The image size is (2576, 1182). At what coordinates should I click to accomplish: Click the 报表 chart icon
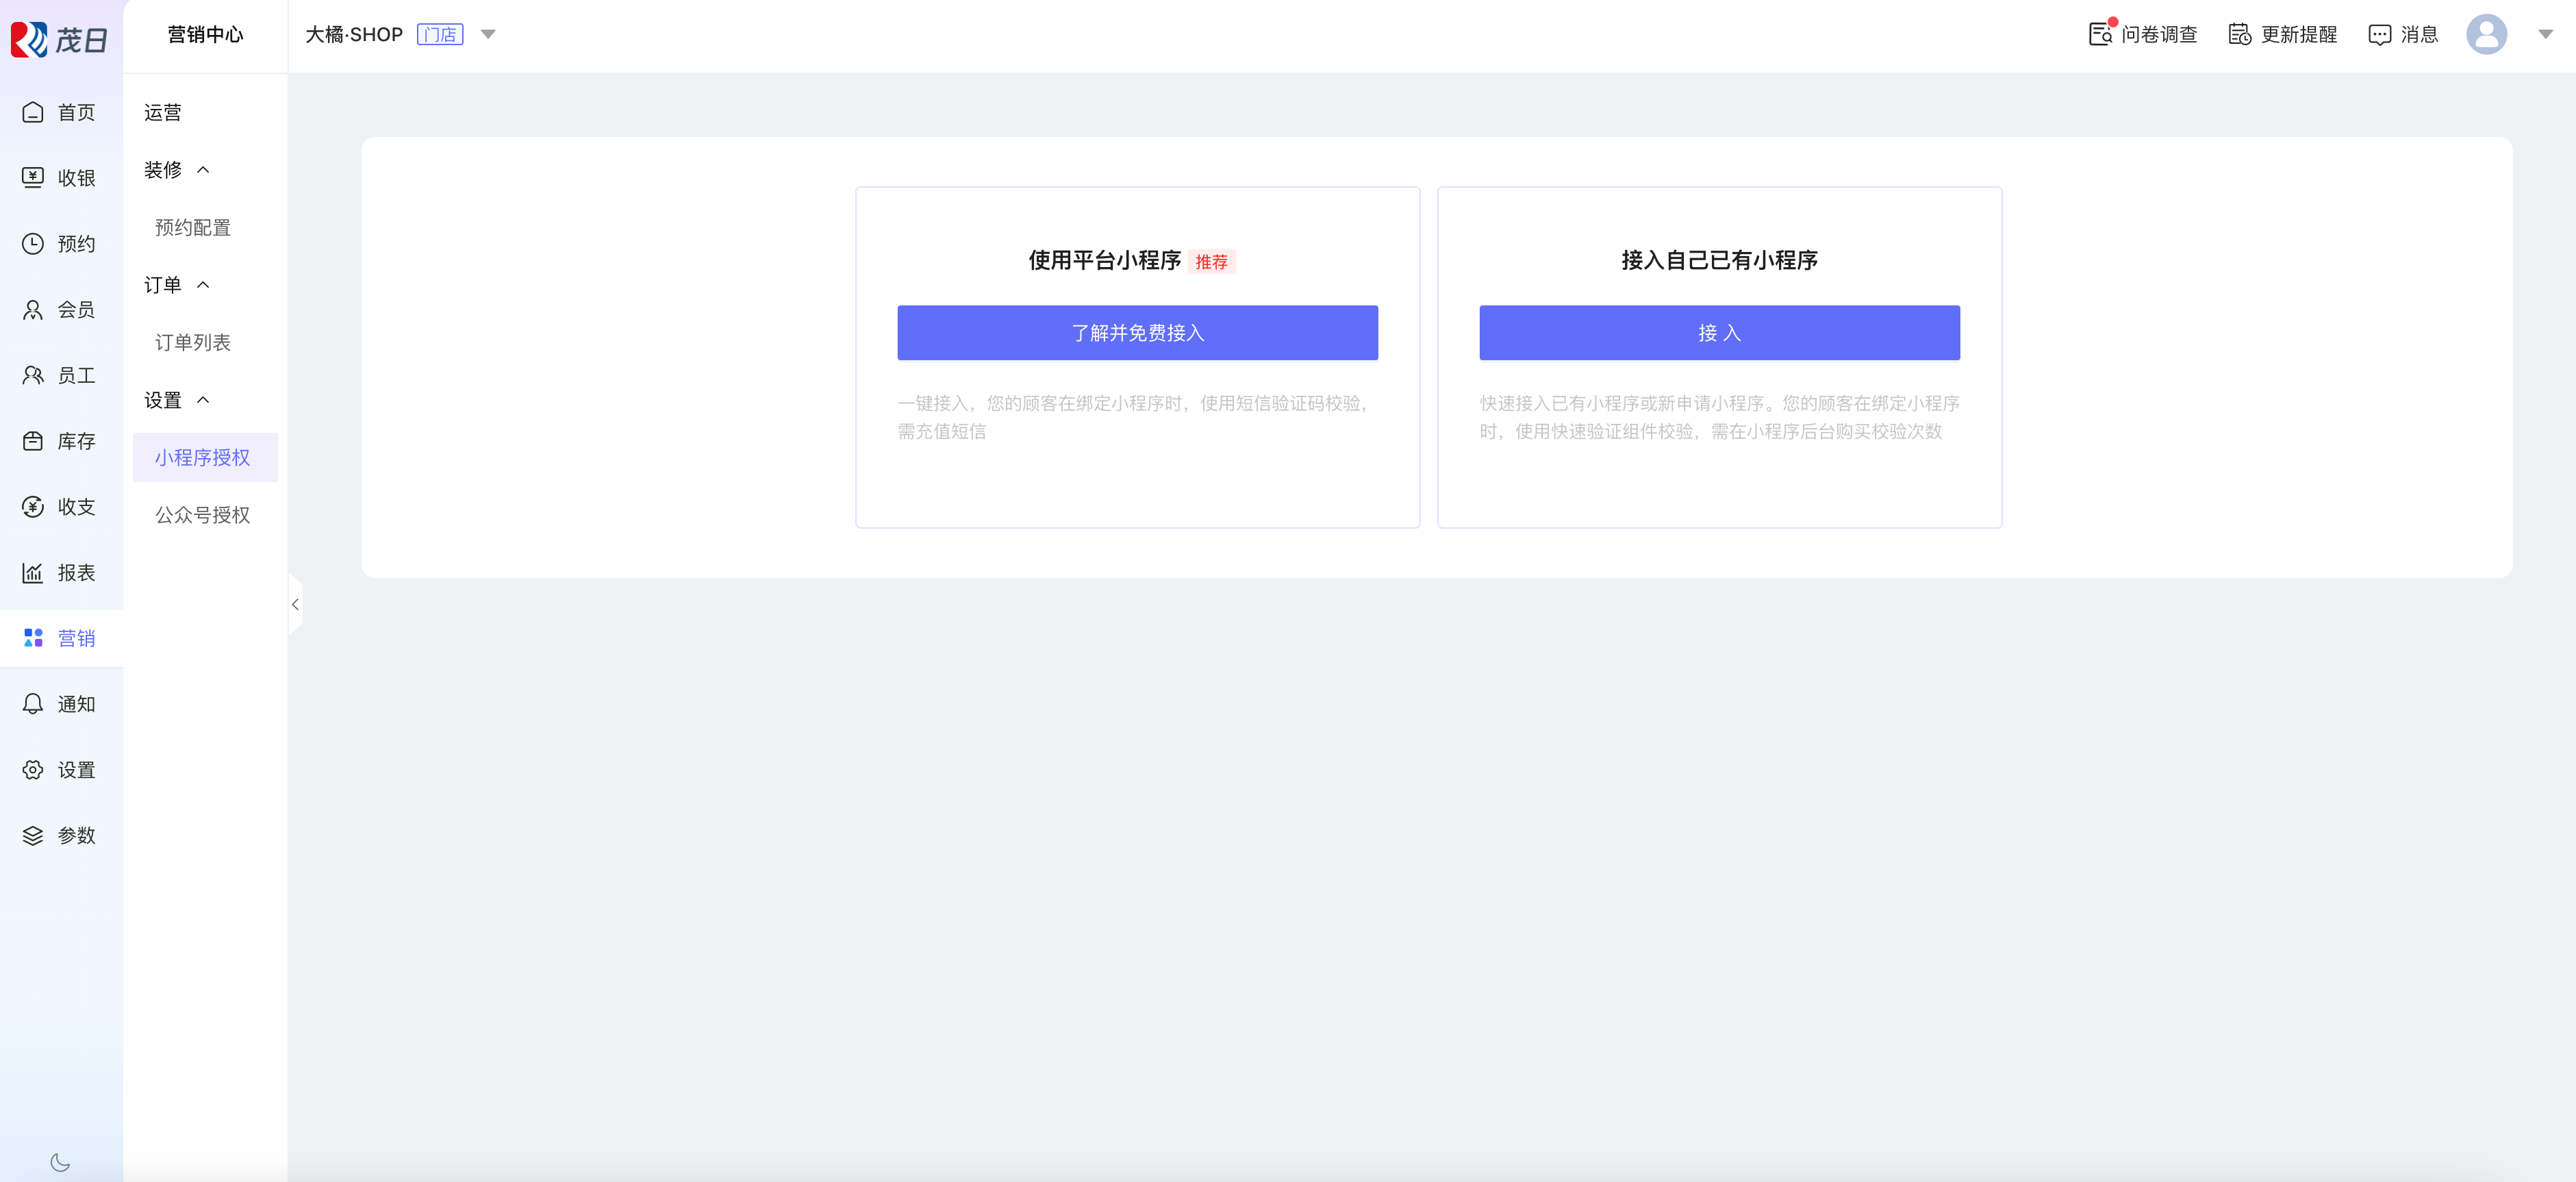33,573
